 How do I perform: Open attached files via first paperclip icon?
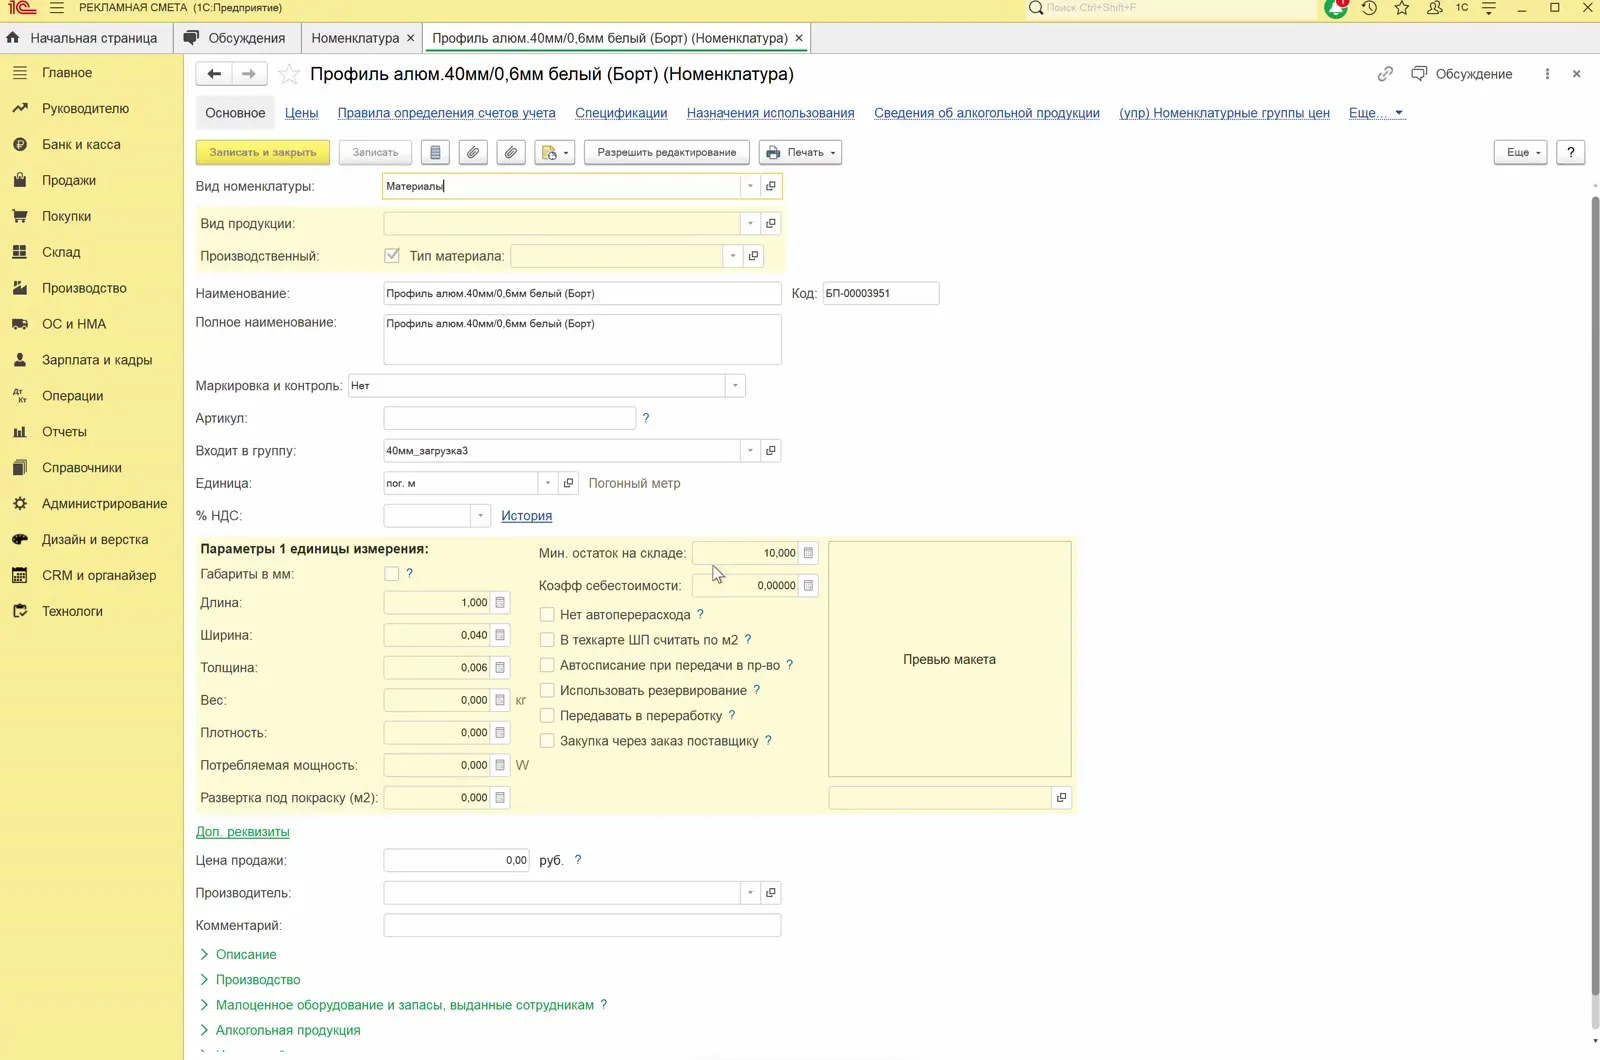(473, 152)
